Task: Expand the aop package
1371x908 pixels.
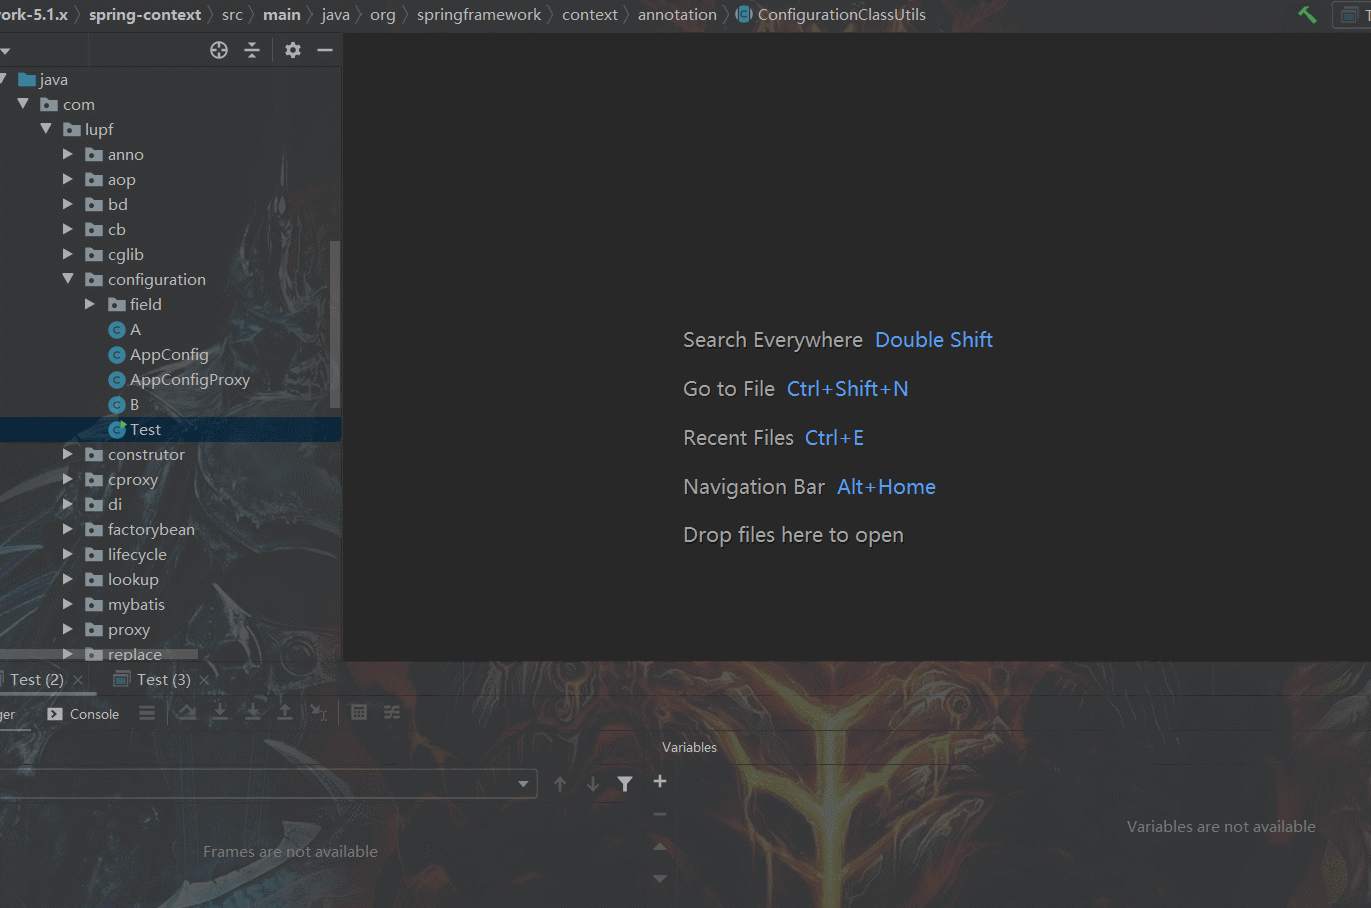Action: 68,179
